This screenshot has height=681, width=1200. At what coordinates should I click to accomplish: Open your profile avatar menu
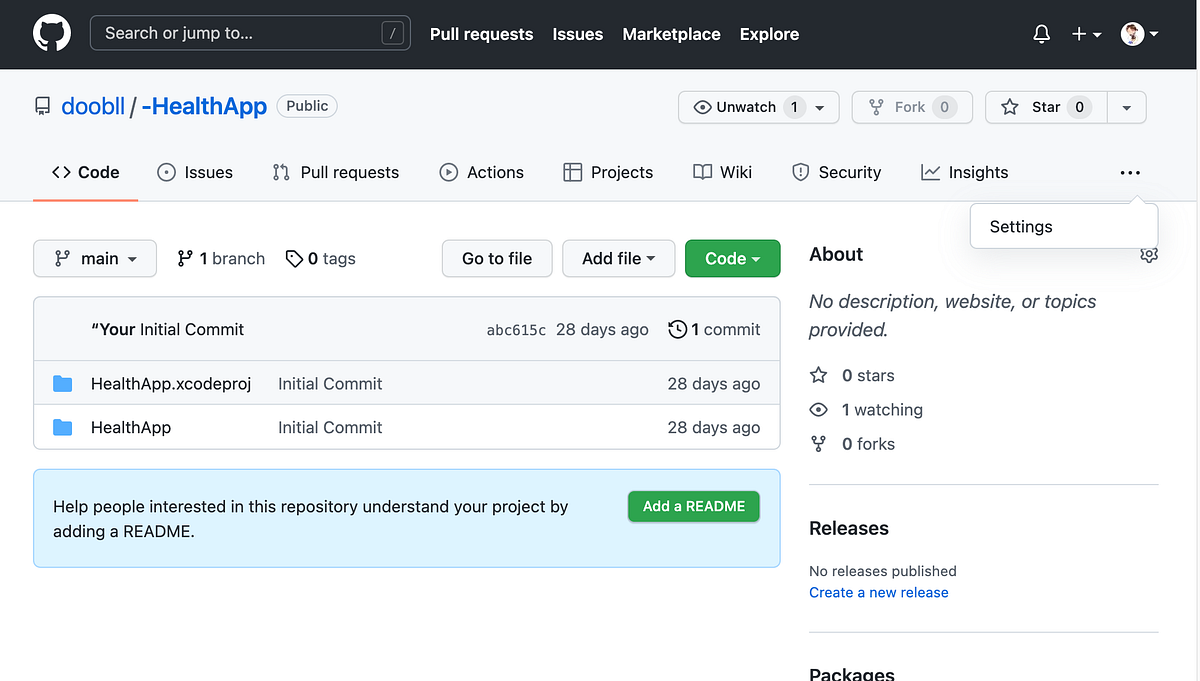(x=1131, y=33)
